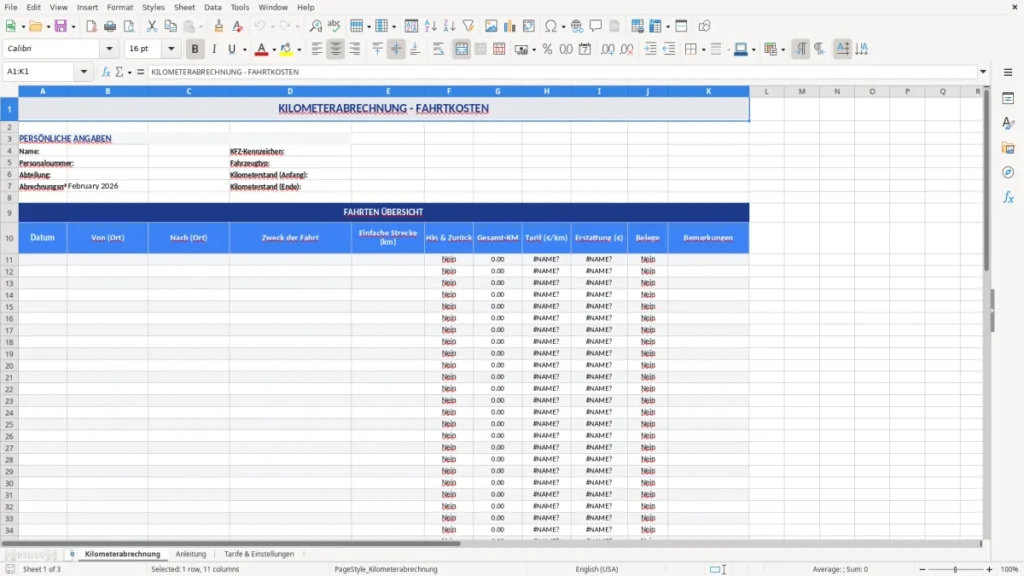This screenshot has height=576, width=1024.
Task: Open dropdown arrow next to Open icon
Action: 48,27
